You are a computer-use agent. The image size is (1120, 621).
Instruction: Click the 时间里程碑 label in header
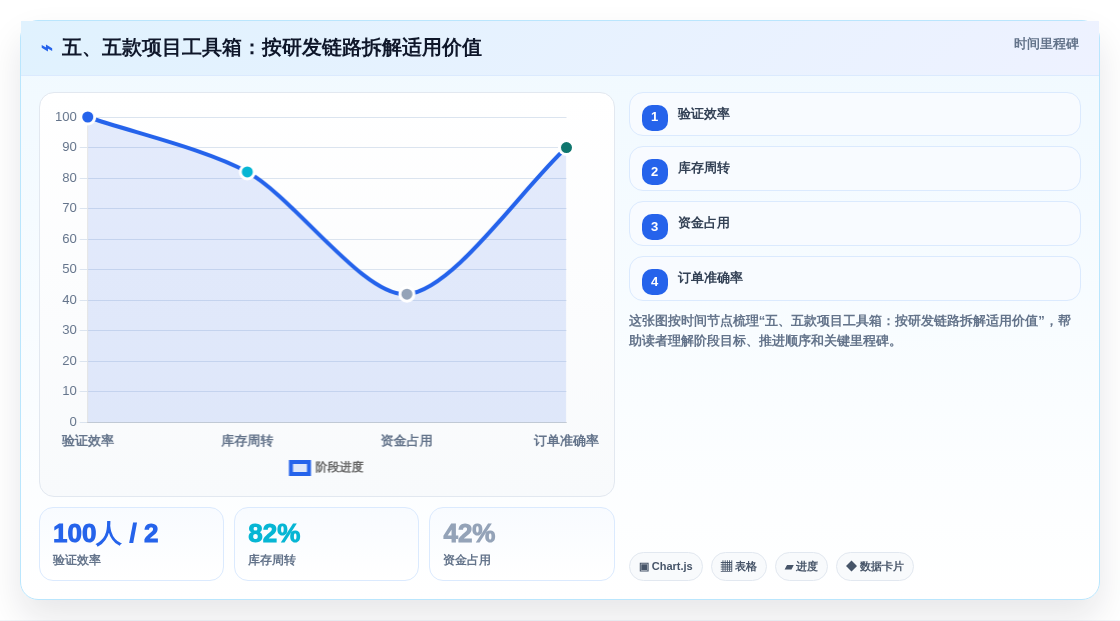1046,44
